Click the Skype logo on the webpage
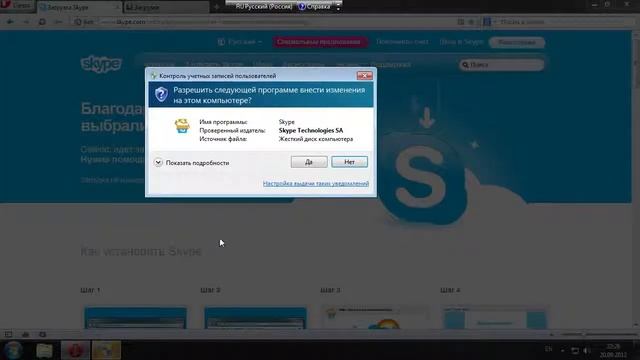 101,64
